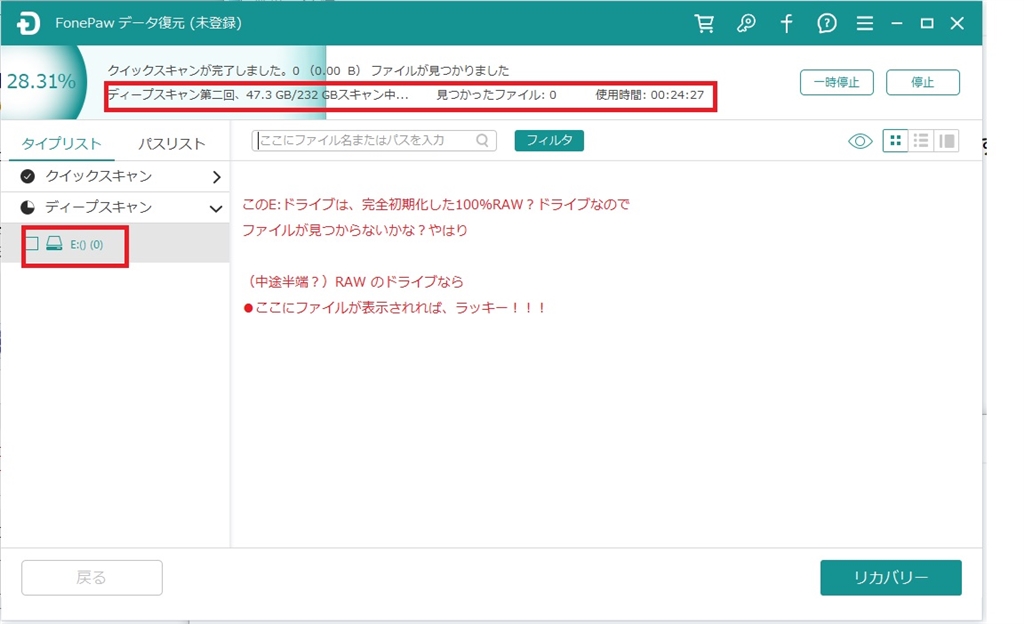Image resolution: width=1024 pixels, height=624 pixels.
Task: Click the FonePaw logo icon
Action: pyautogui.click(x=28, y=24)
